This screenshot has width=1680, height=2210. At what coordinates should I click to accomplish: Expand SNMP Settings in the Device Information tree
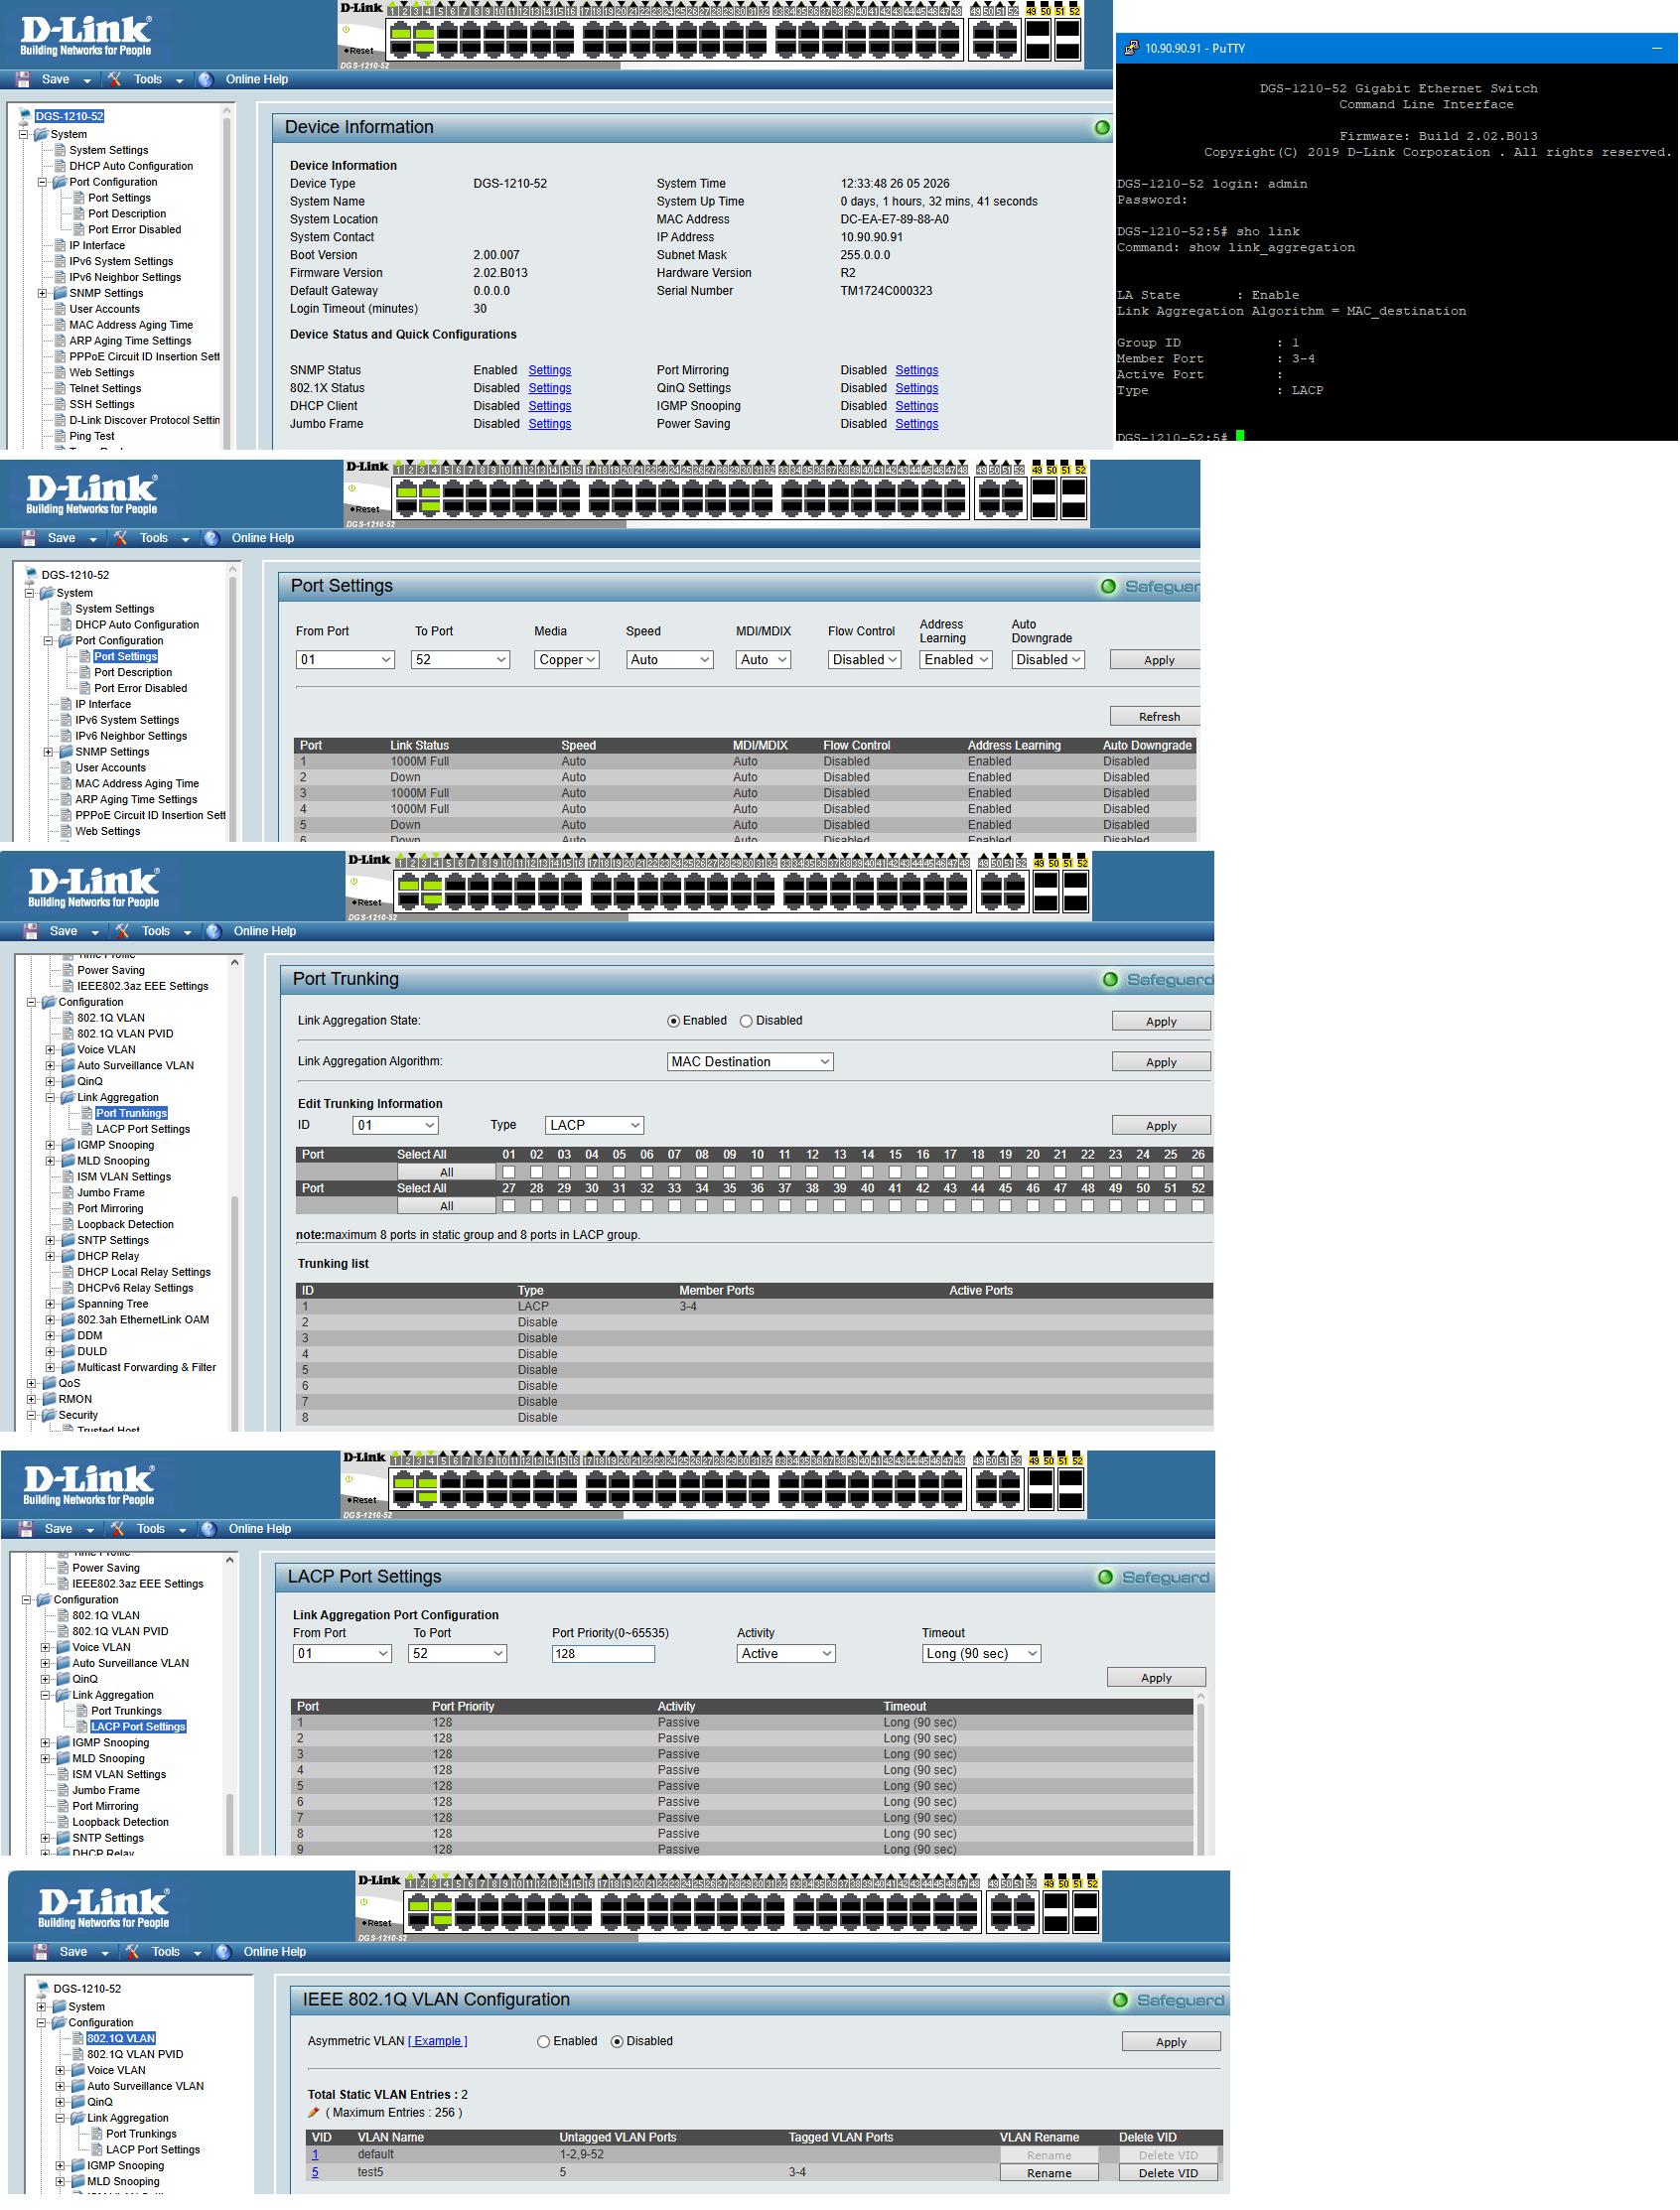[x=42, y=294]
